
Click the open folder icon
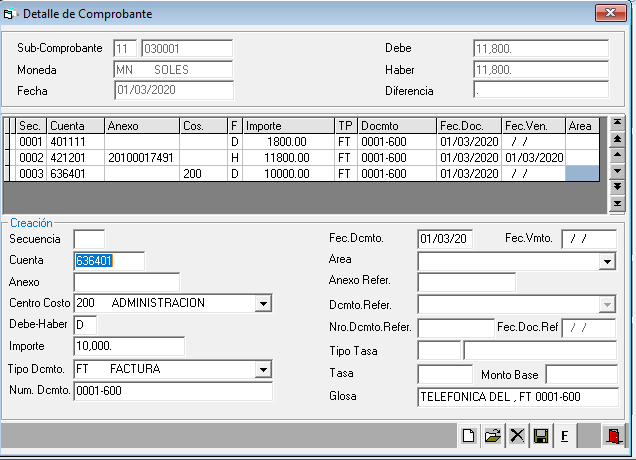point(492,436)
